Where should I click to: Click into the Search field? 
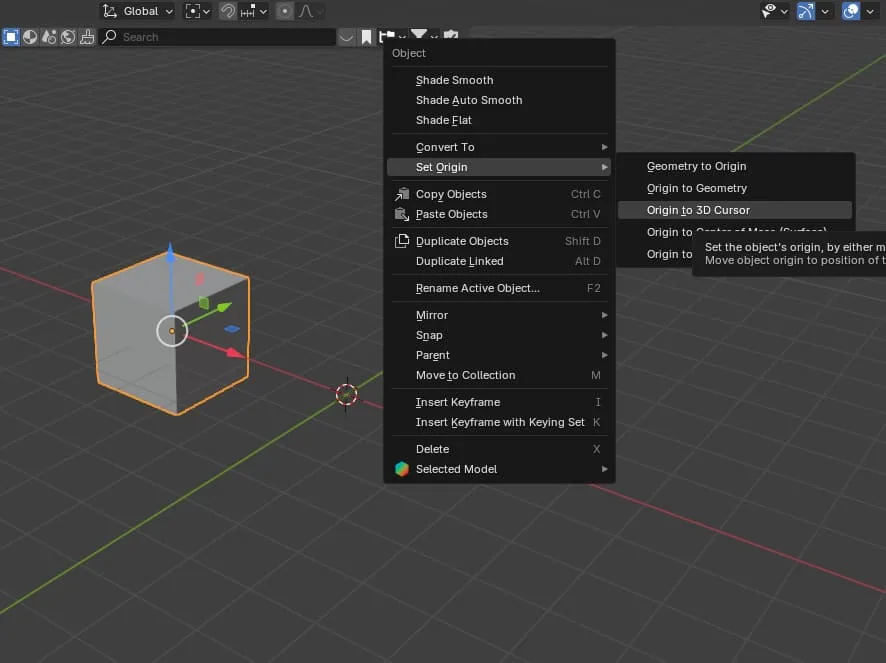[218, 37]
